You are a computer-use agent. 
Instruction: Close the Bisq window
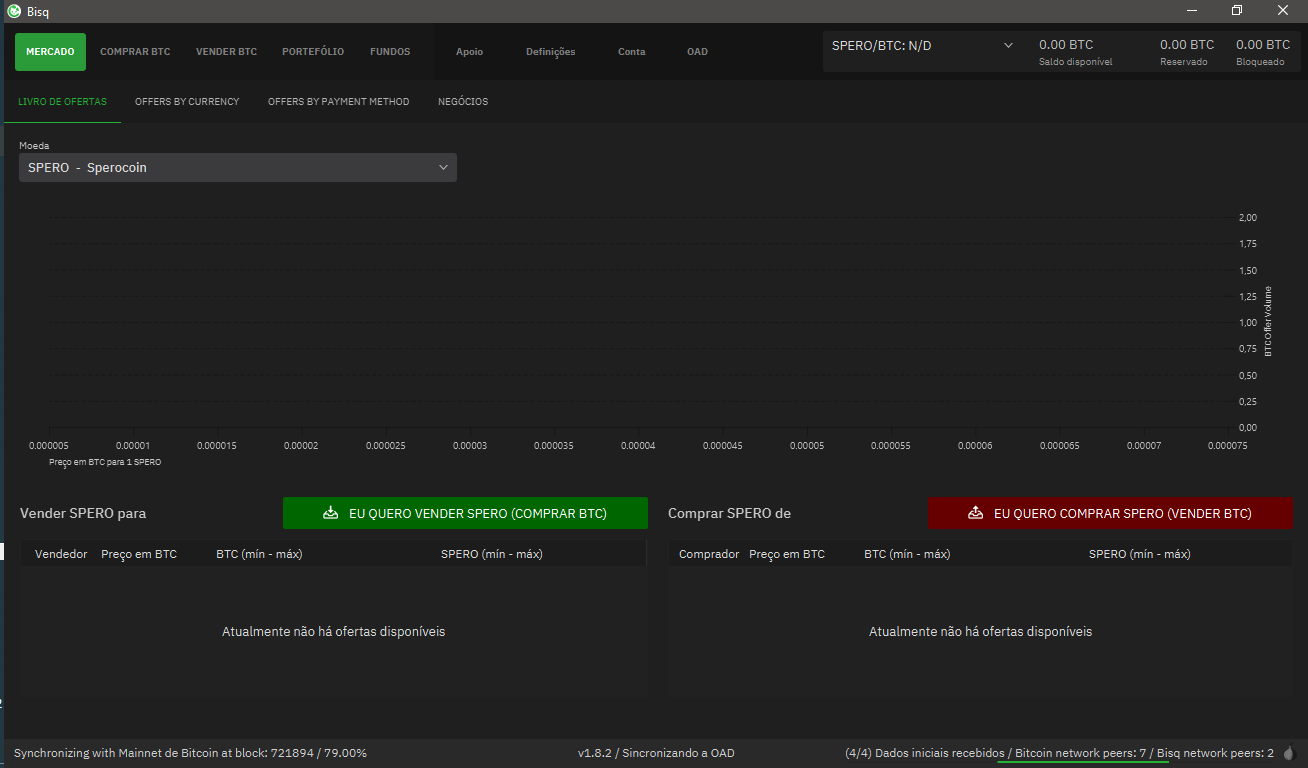(1283, 11)
